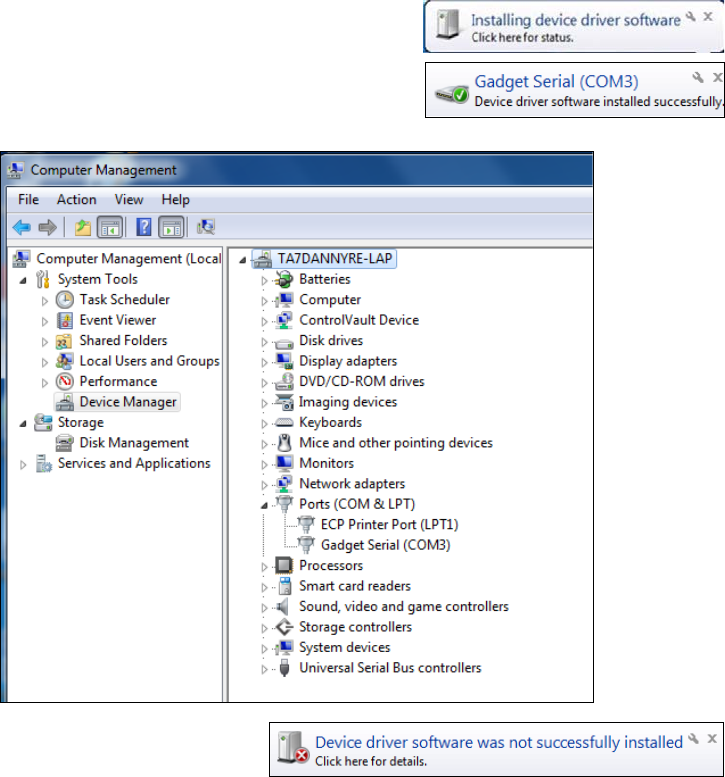Expand the System devices category

(x=264, y=649)
